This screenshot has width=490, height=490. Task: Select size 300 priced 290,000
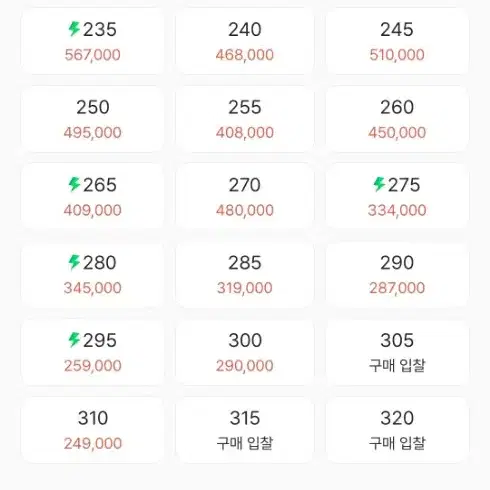click(x=245, y=352)
